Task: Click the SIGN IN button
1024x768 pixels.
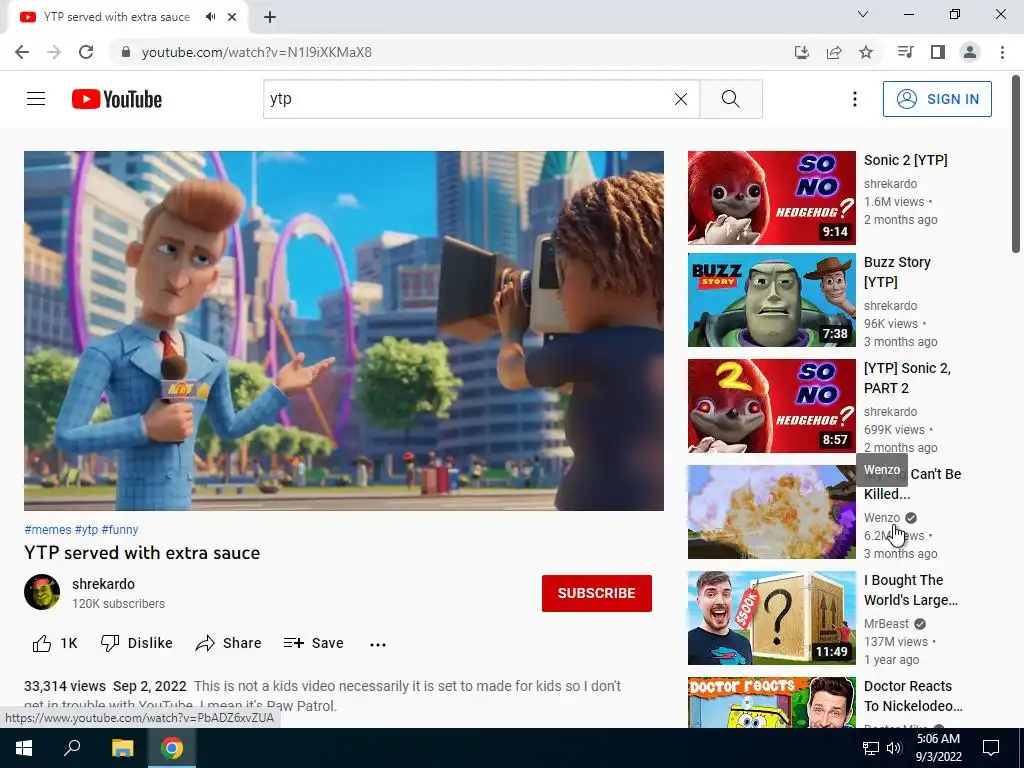Action: tap(937, 99)
